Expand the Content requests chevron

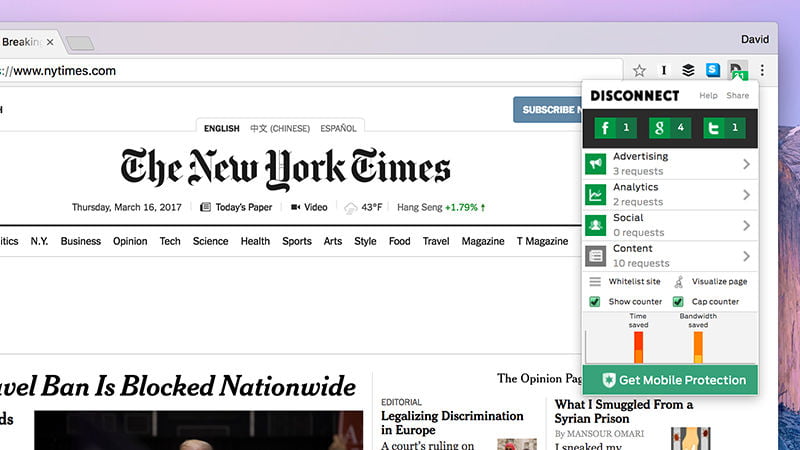[746, 256]
